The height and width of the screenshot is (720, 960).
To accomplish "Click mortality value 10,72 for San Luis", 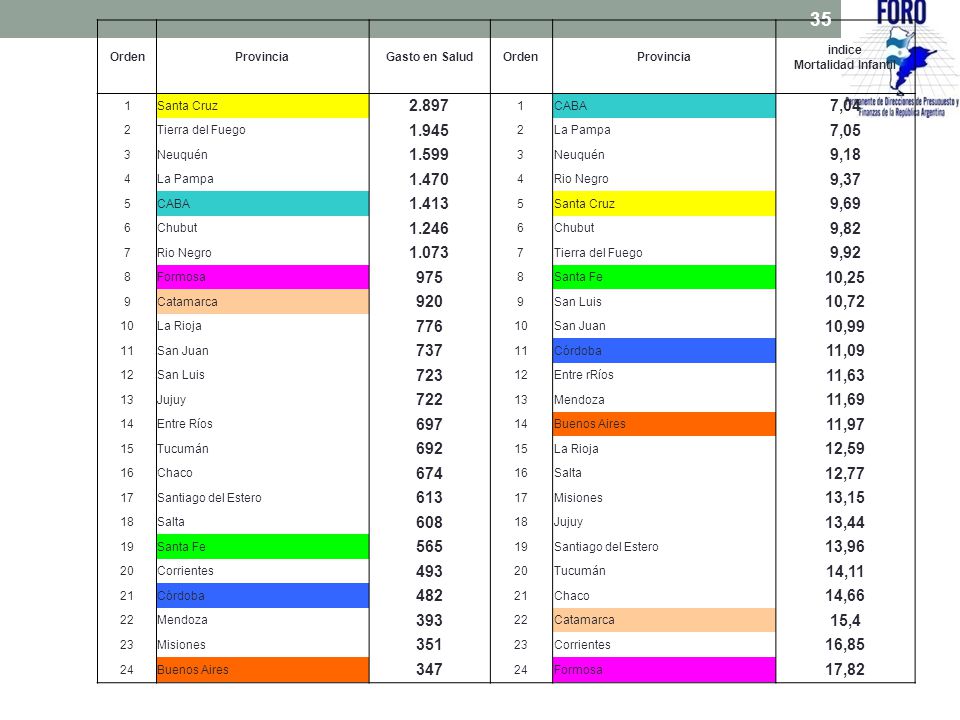I will 845,301.
